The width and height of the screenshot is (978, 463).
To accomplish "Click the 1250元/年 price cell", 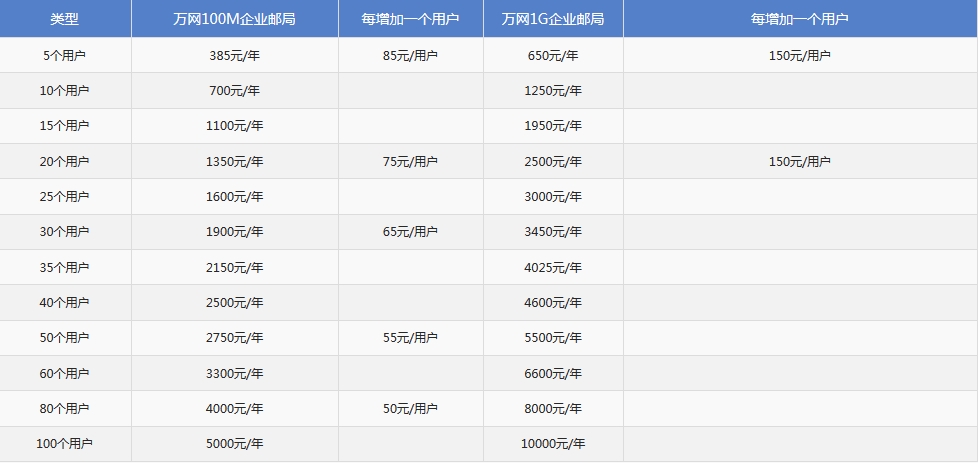I will click(553, 91).
